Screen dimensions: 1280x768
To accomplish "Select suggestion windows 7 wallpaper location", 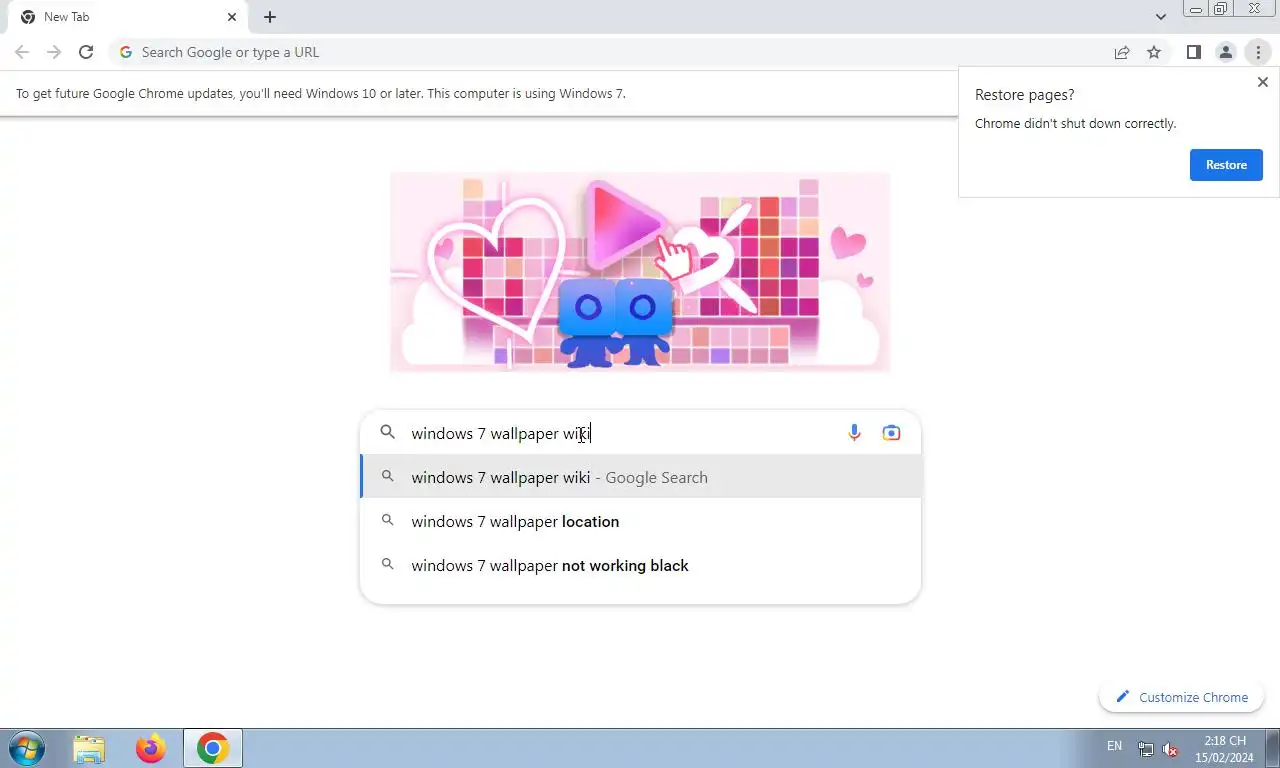I will point(641,521).
